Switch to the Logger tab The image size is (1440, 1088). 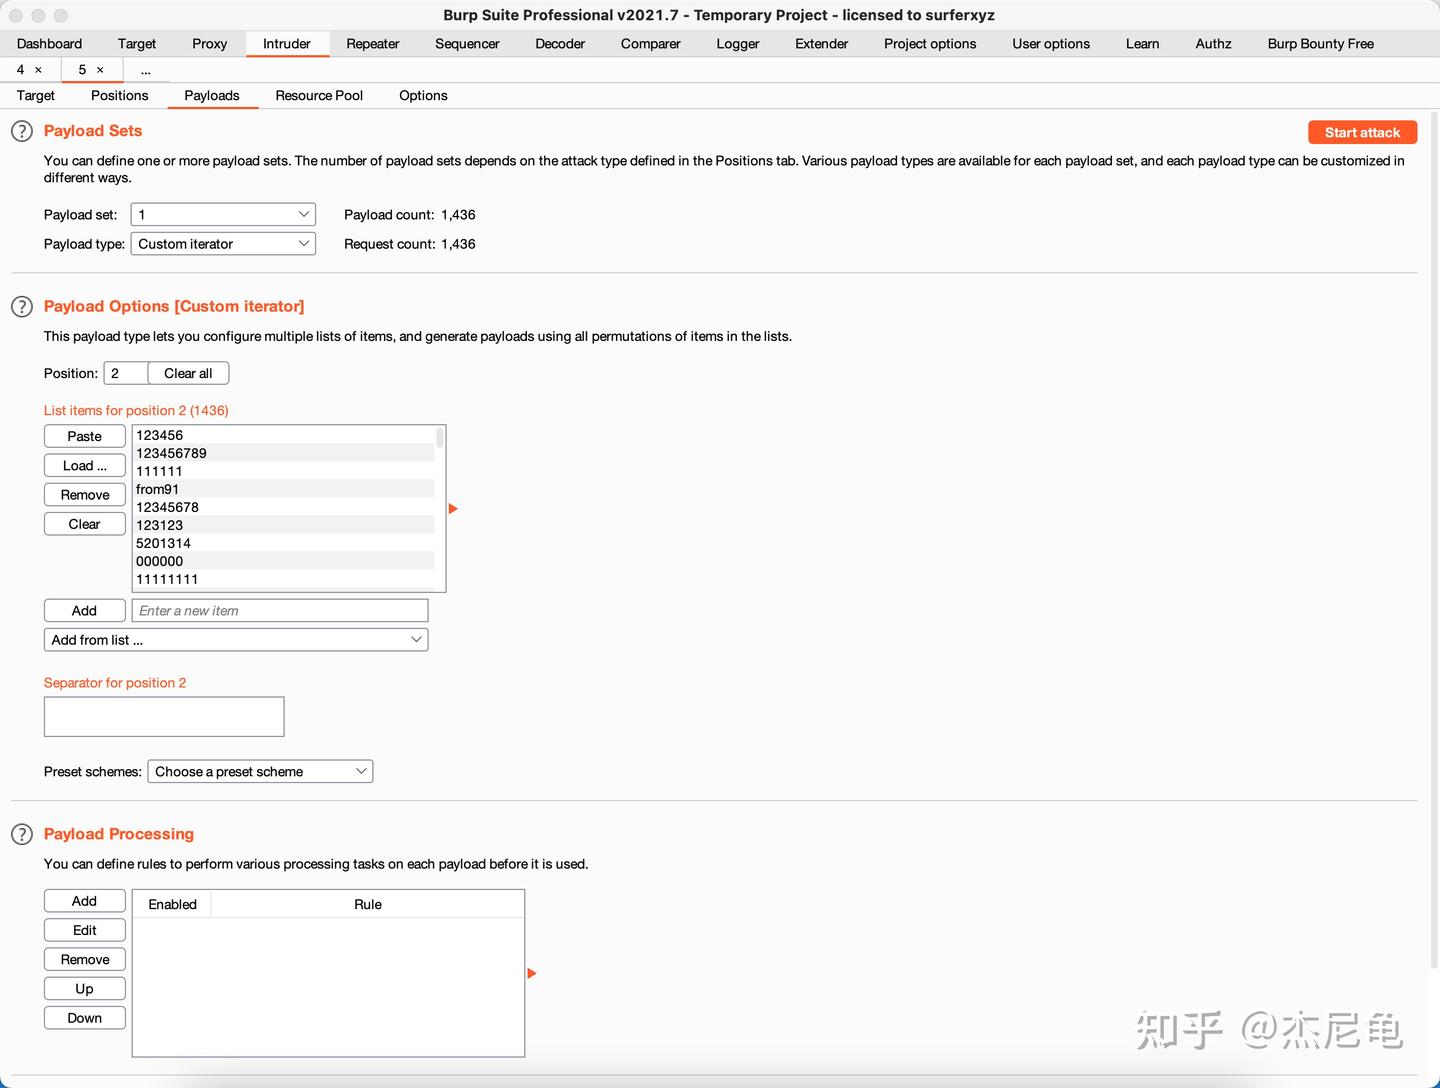point(738,44)
